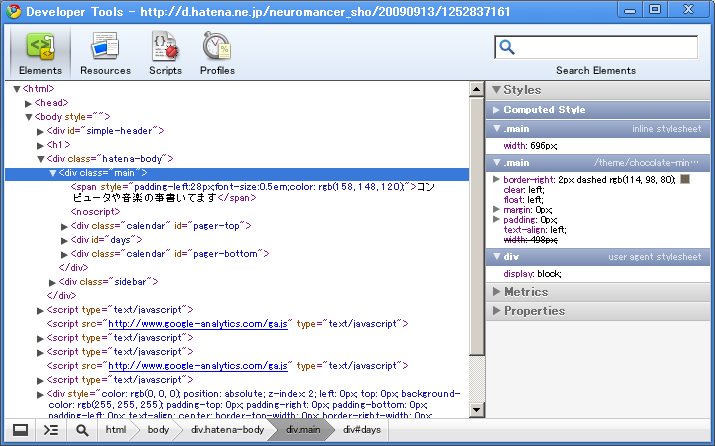The width and height of the screenshot is (715, 446).
Task: Click the display: block property
Action: coord(532,274)
